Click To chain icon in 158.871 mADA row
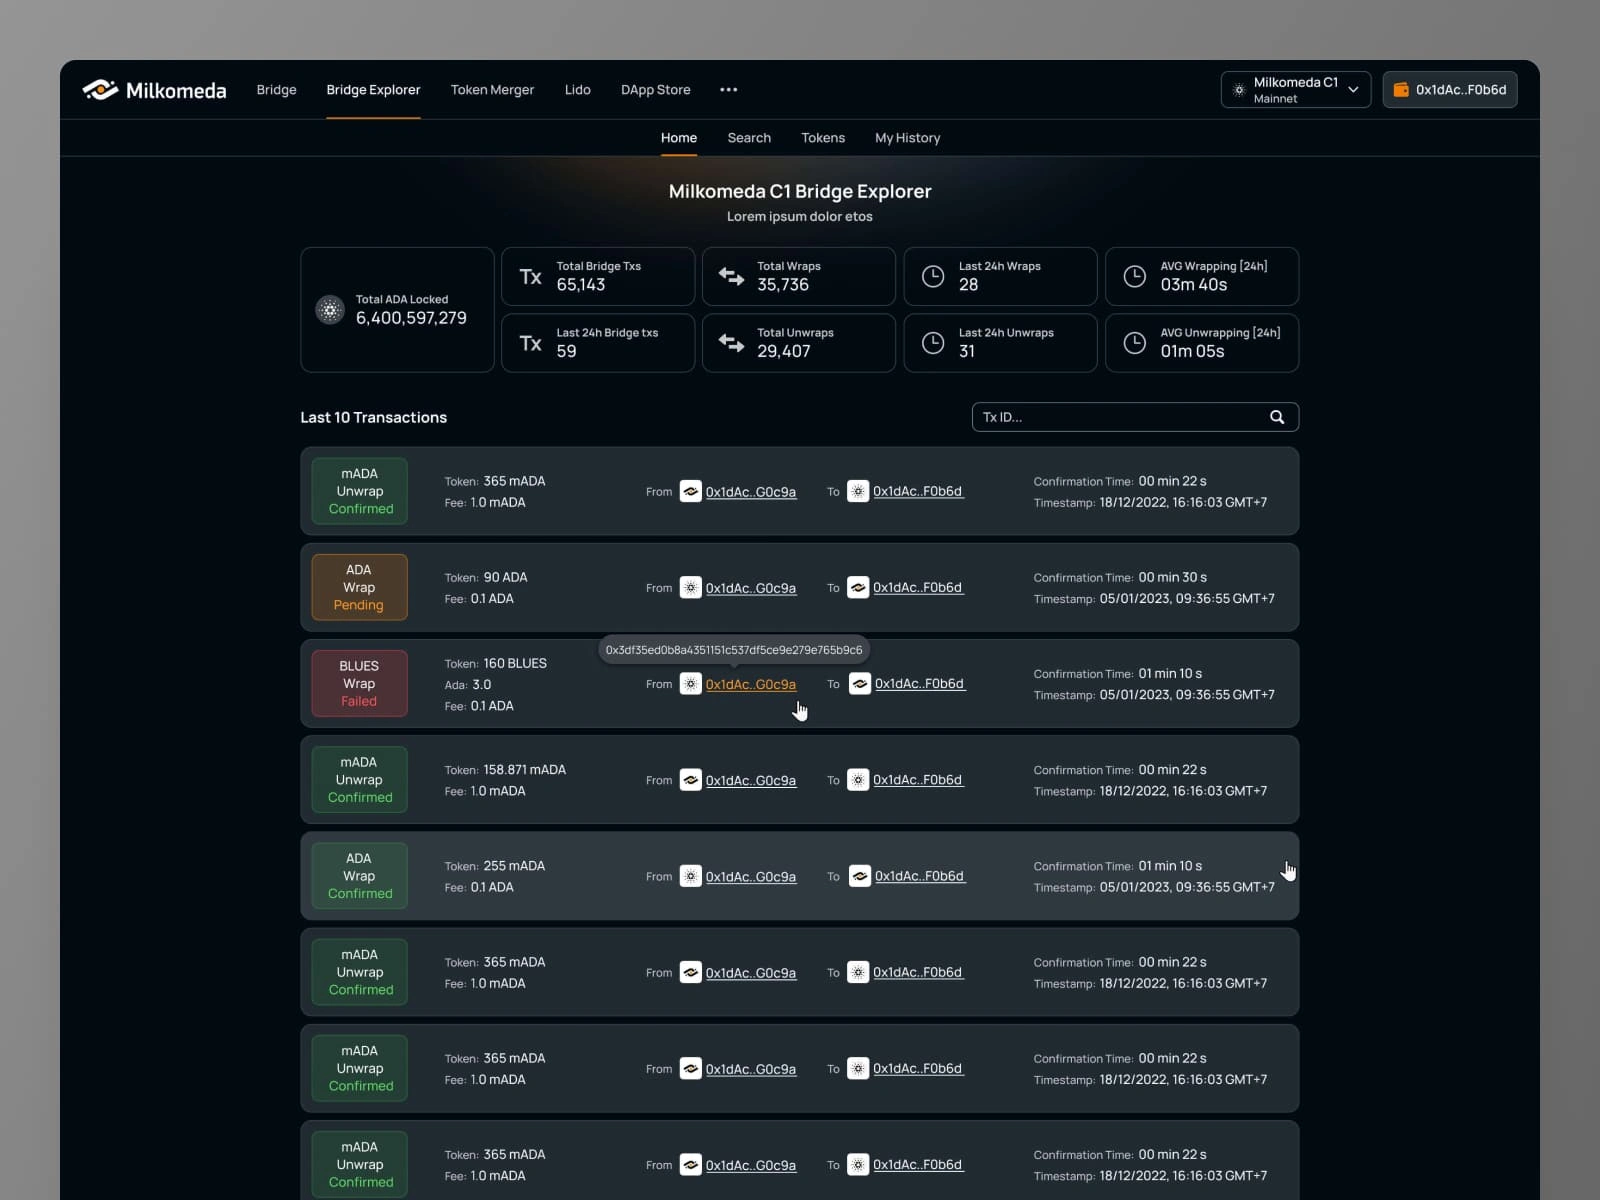Image resolution: width=1600 pixels, height=1200 pixels. [x=858, y=780]
